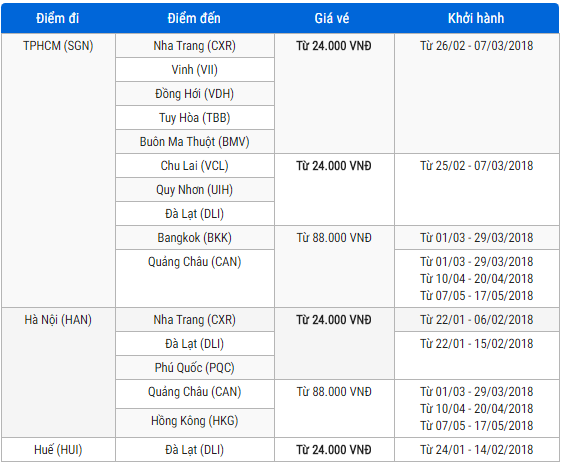Select the Huế (HUI) departure cell

point(58,450)
